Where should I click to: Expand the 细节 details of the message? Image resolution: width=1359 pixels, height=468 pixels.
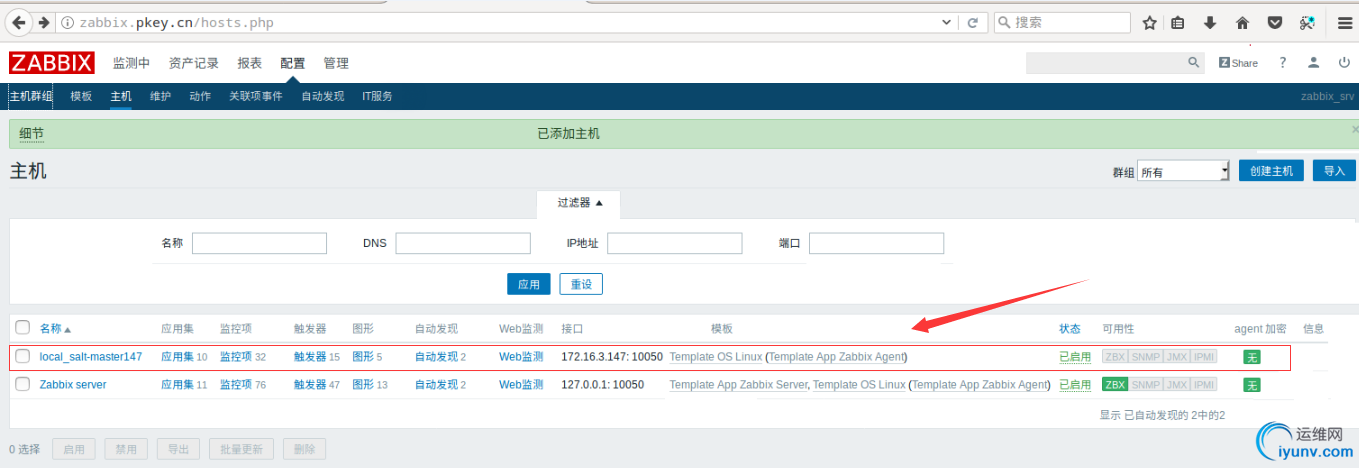31,133
